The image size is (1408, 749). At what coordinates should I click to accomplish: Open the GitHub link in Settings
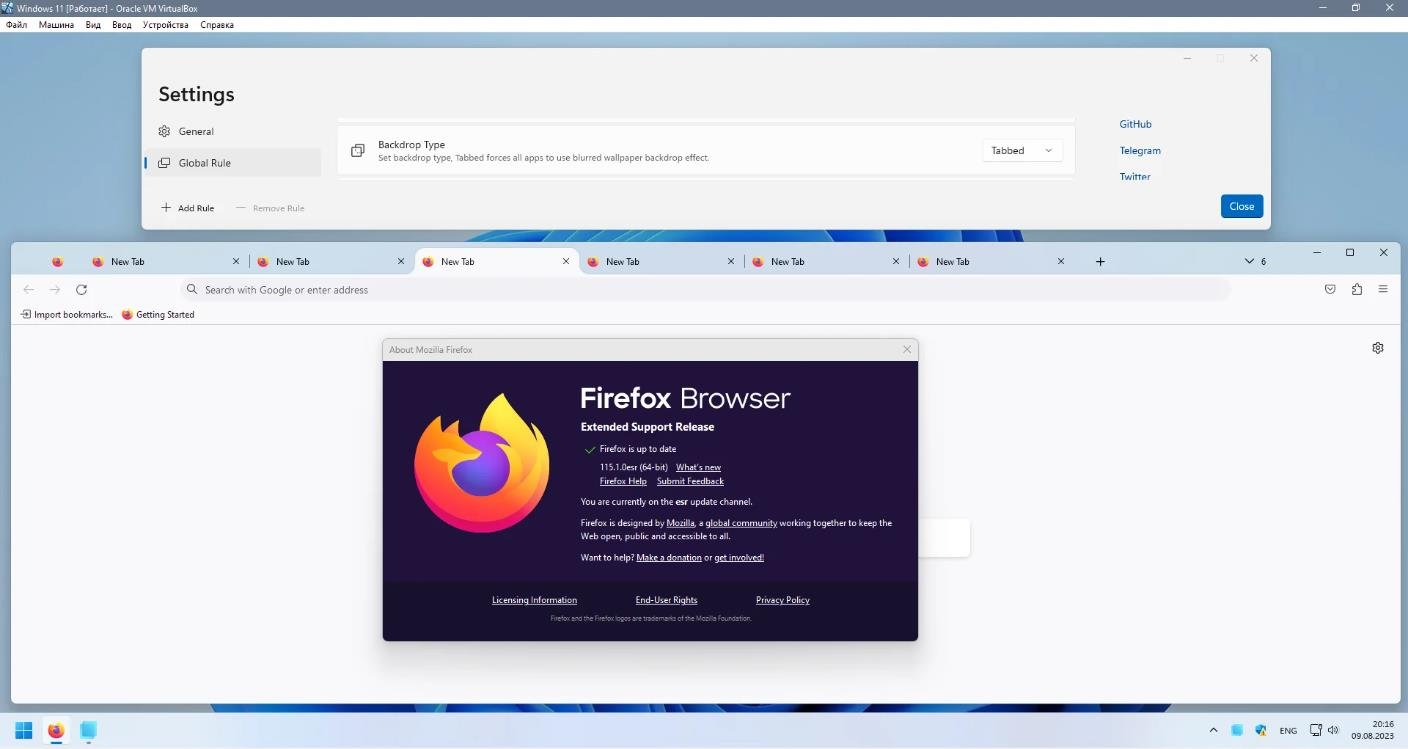pyautogui.click(x=1135, y=124)
